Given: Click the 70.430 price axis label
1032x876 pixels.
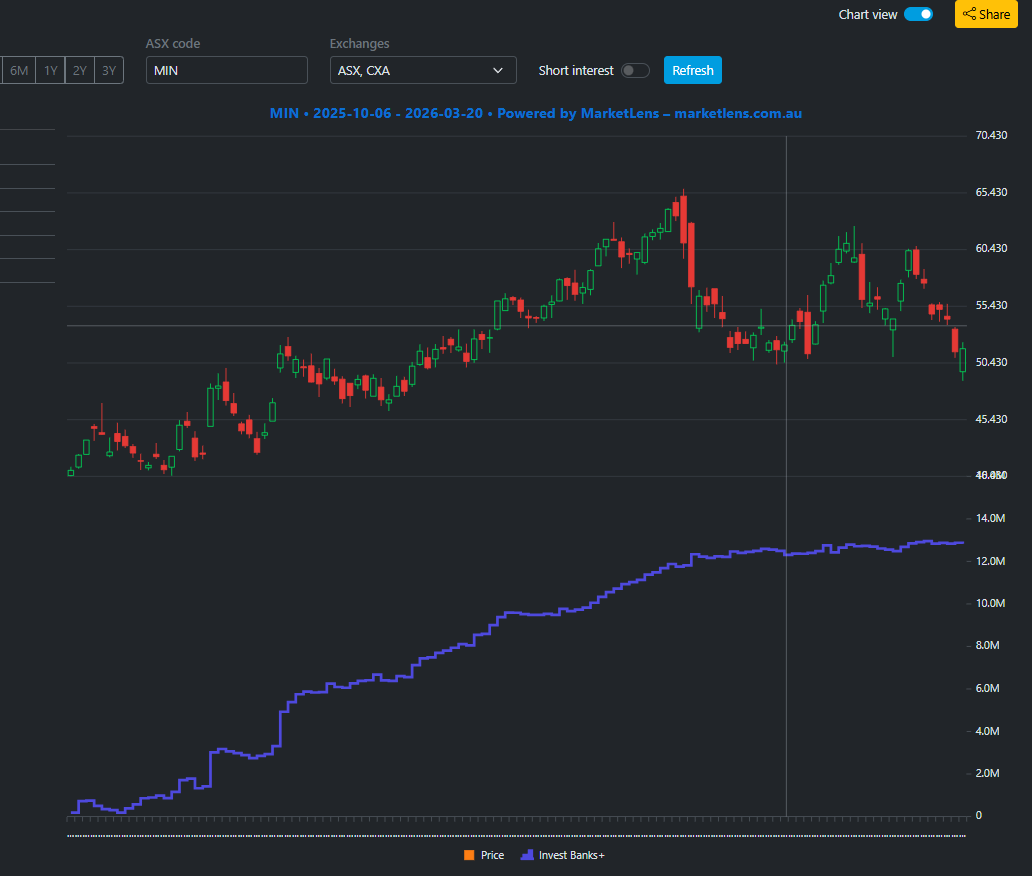Looking at the screenshot, I should [x=991, y=135].
